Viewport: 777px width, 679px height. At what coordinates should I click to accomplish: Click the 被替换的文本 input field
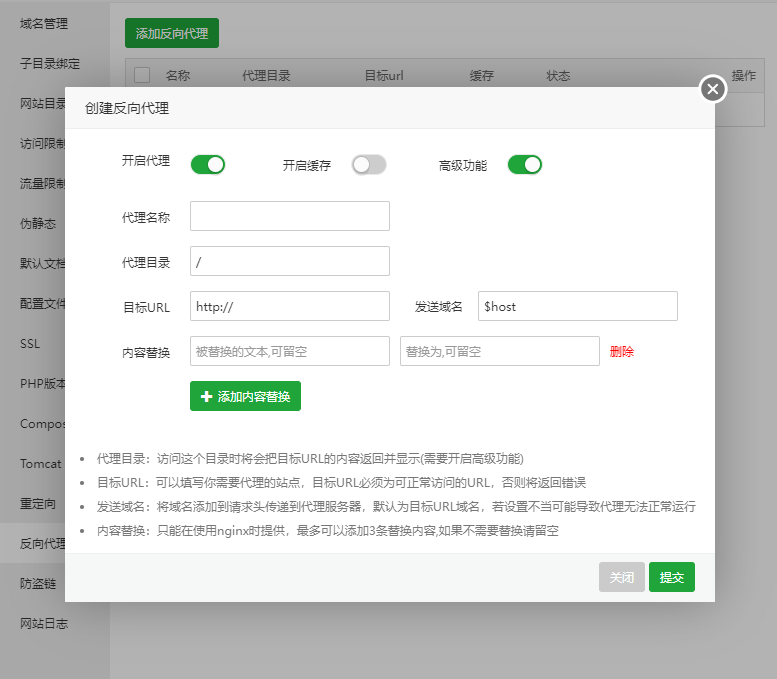[290, 351]
